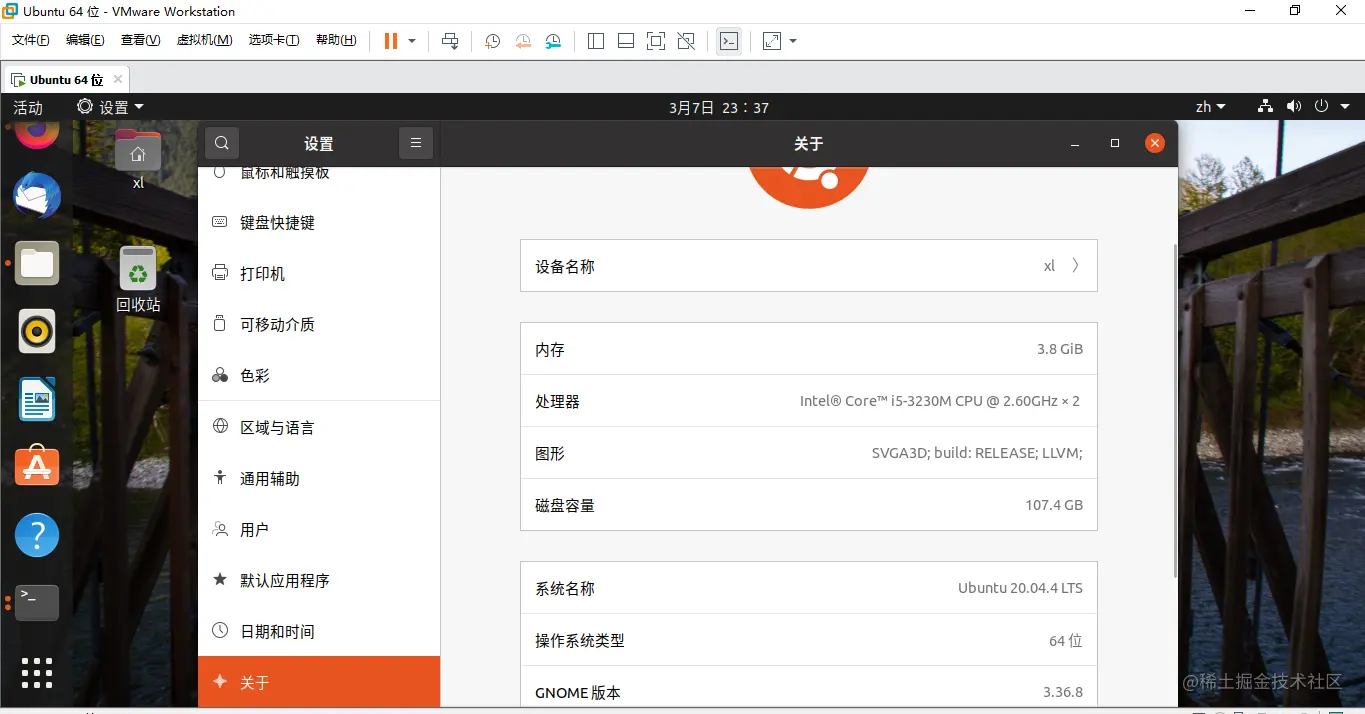
Task: Click the Ubuntu 20.04.4 LTS system name value
Action: tap(1020, 588)
